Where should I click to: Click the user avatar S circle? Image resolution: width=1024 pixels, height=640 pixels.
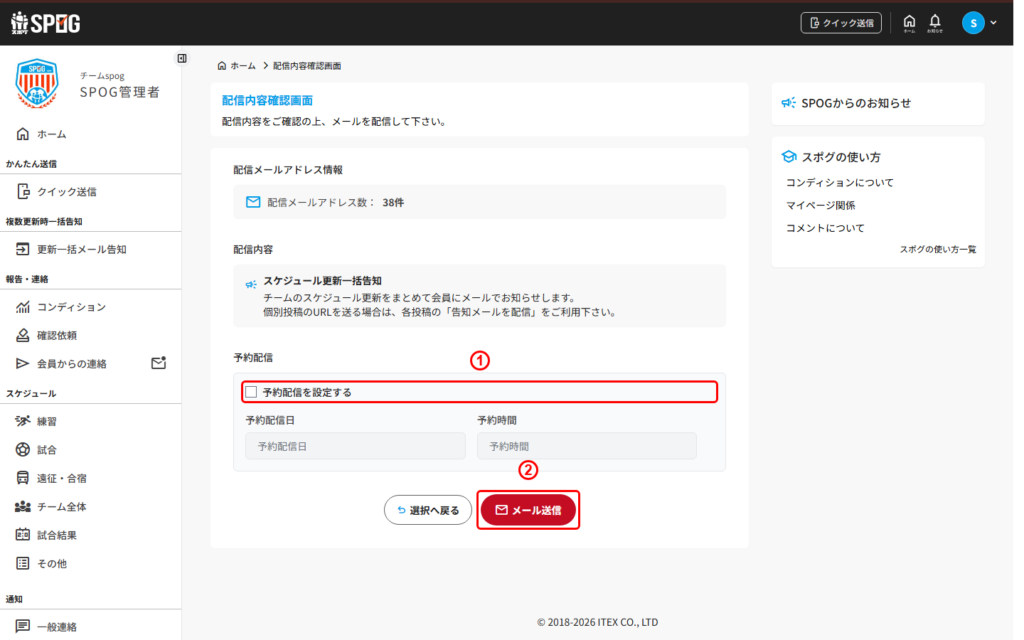pyautogui.click(x=973, y=23)
